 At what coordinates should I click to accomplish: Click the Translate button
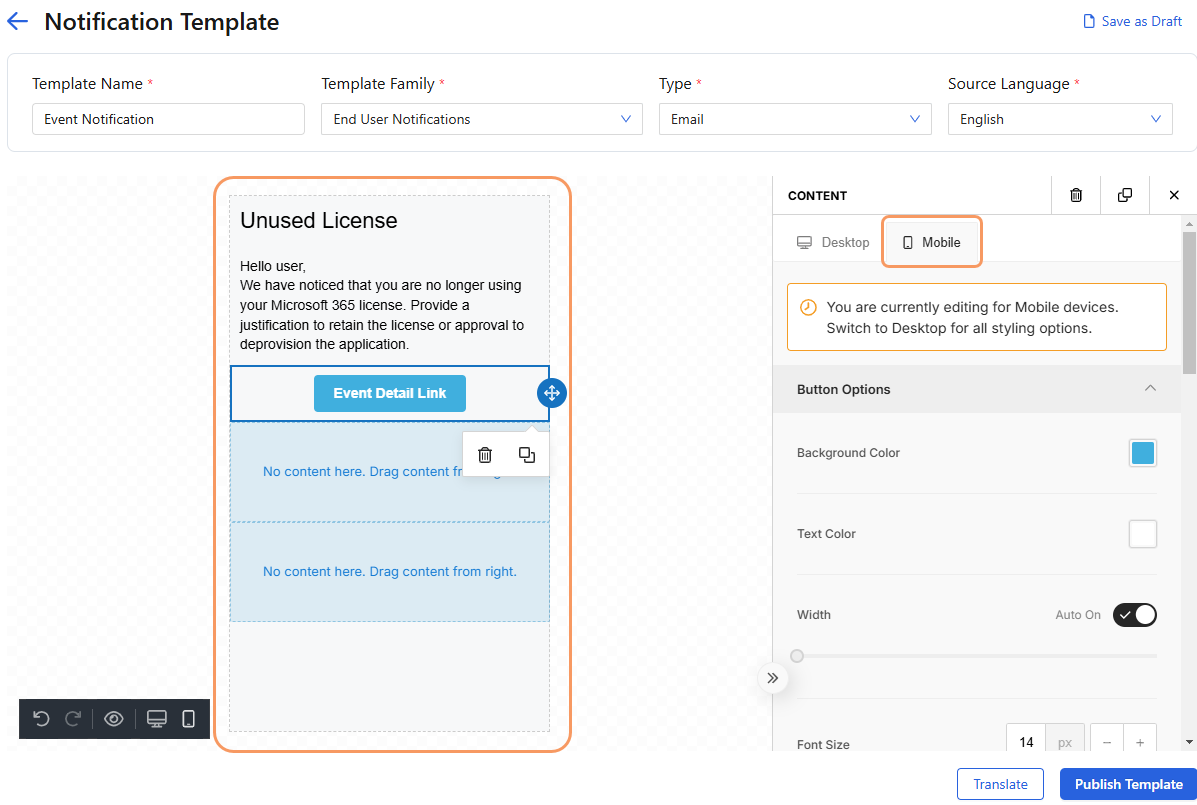(1000, 784)
